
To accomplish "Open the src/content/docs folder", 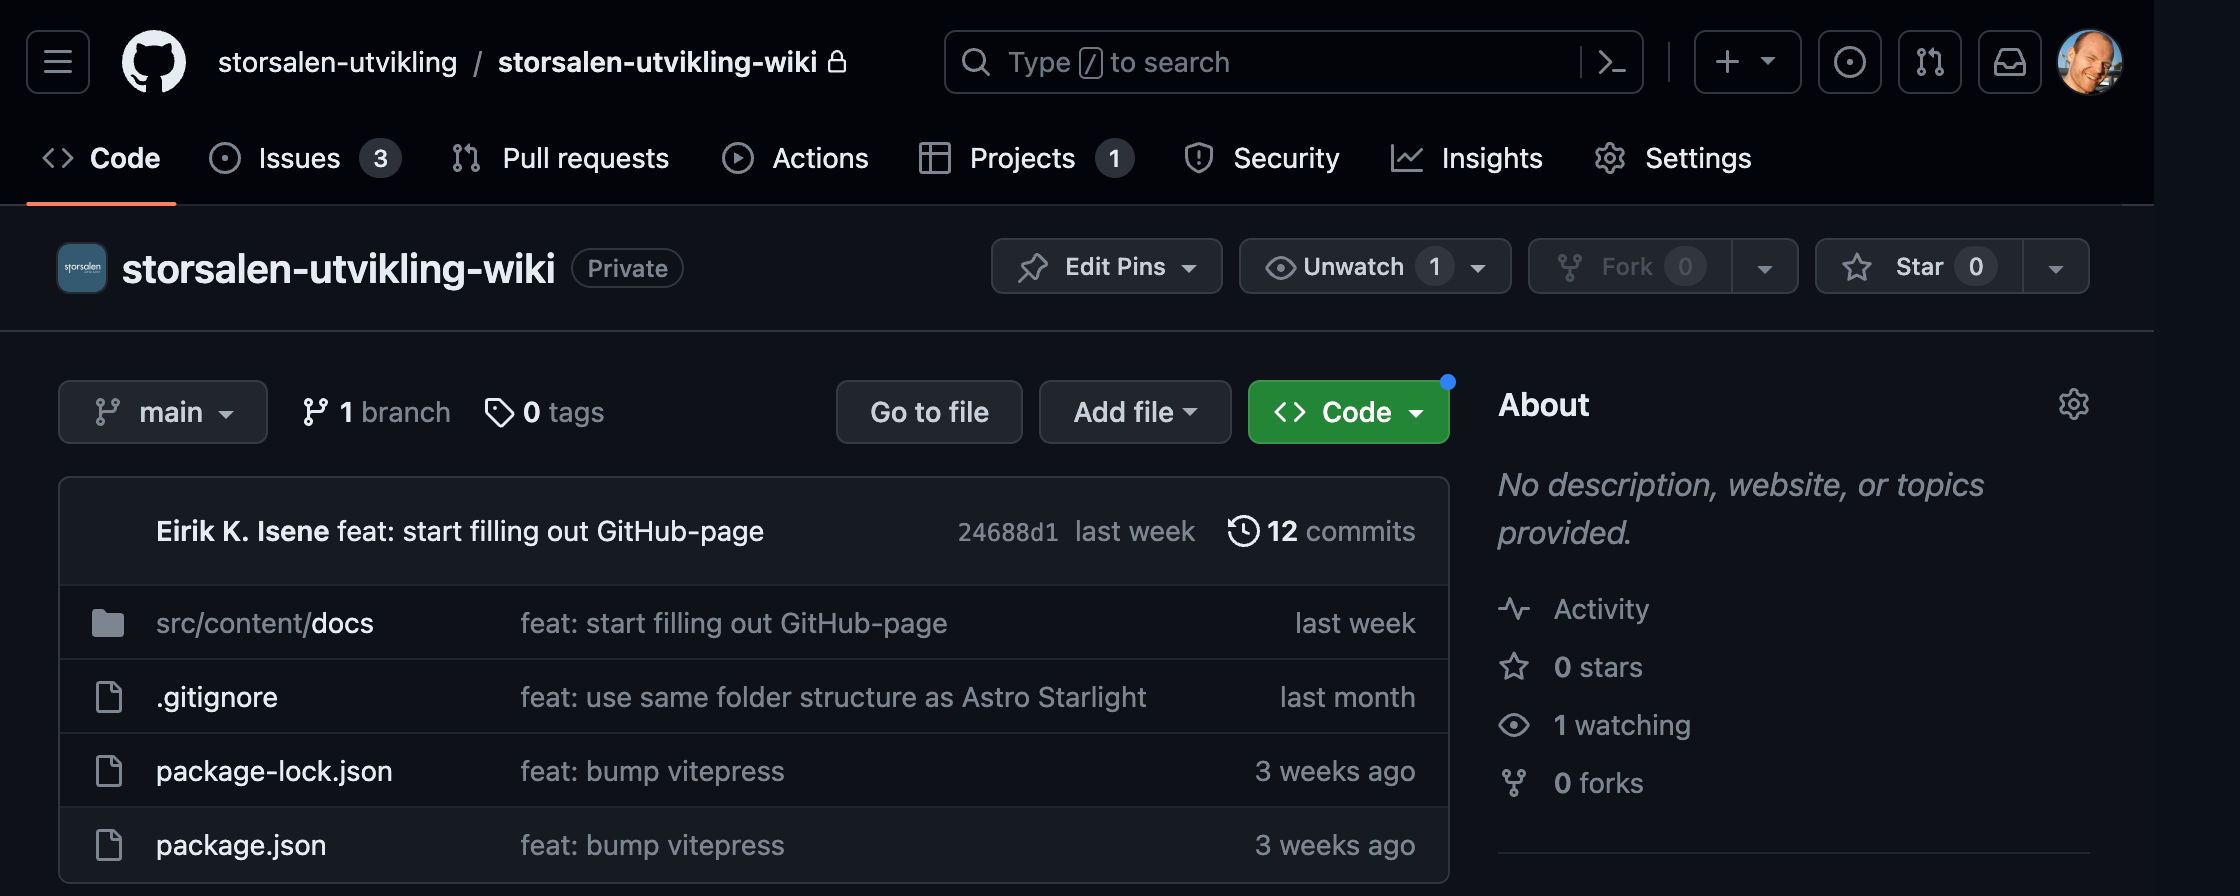I will pyautogui.click(x=265, y=623).
